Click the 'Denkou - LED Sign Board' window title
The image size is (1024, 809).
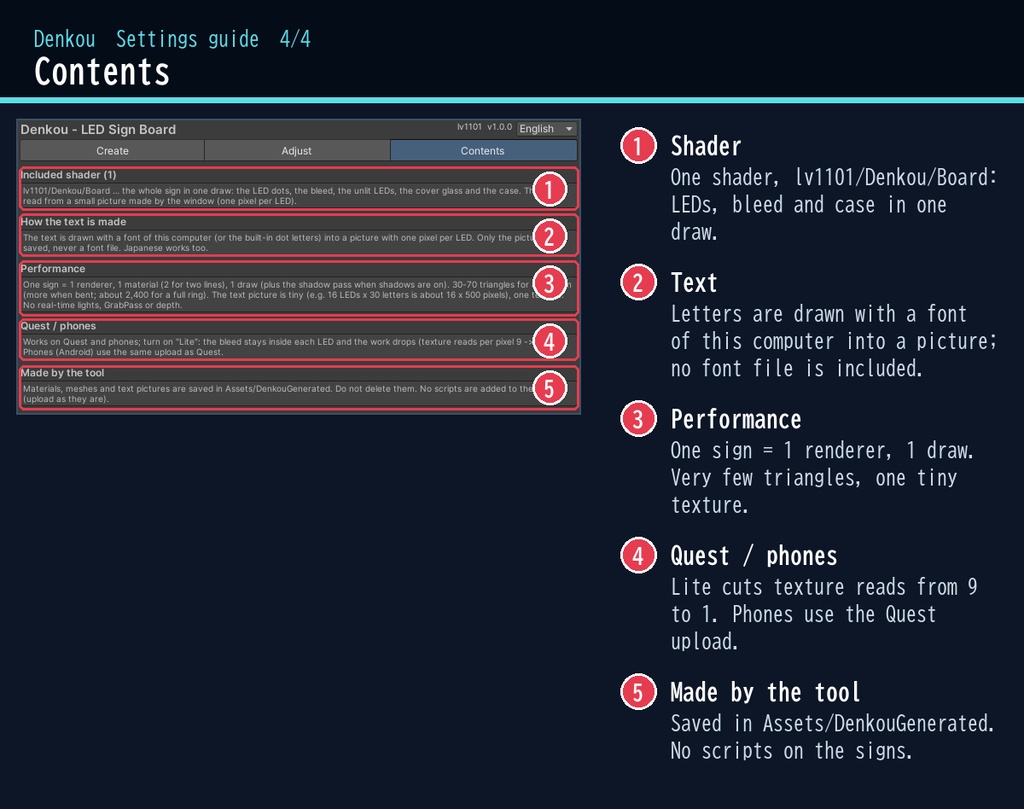coord(98,129)
